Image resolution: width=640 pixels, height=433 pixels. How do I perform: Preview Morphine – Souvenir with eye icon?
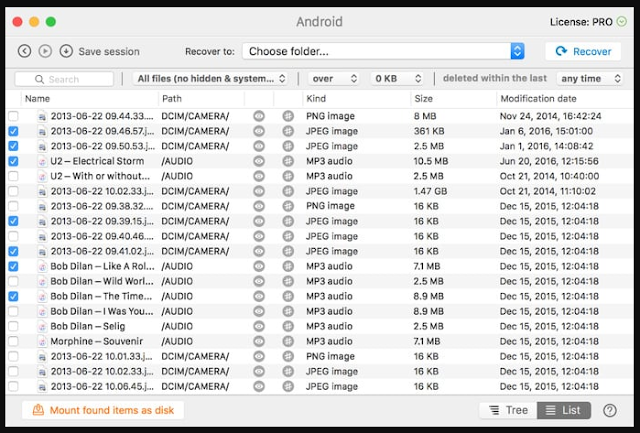[x=259, y=341]
